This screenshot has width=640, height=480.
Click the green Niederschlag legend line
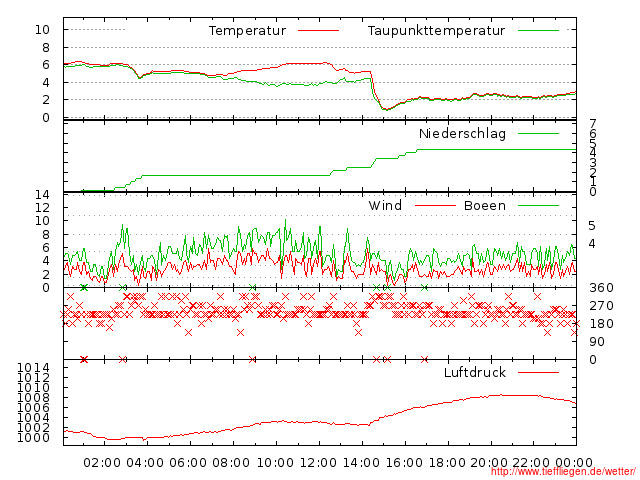(538, 133)
